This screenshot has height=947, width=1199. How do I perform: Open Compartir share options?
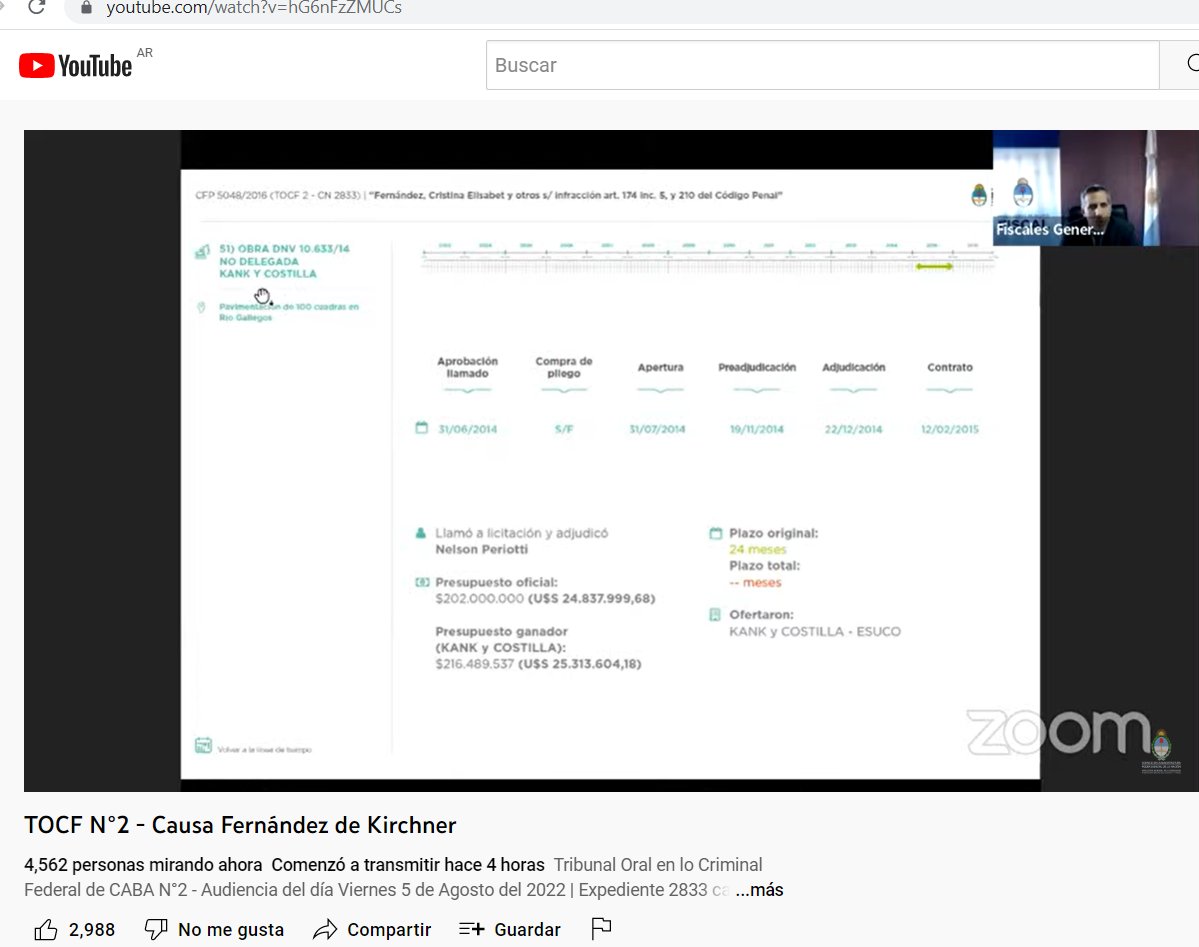pyautogui.click(x=372, y=929)
